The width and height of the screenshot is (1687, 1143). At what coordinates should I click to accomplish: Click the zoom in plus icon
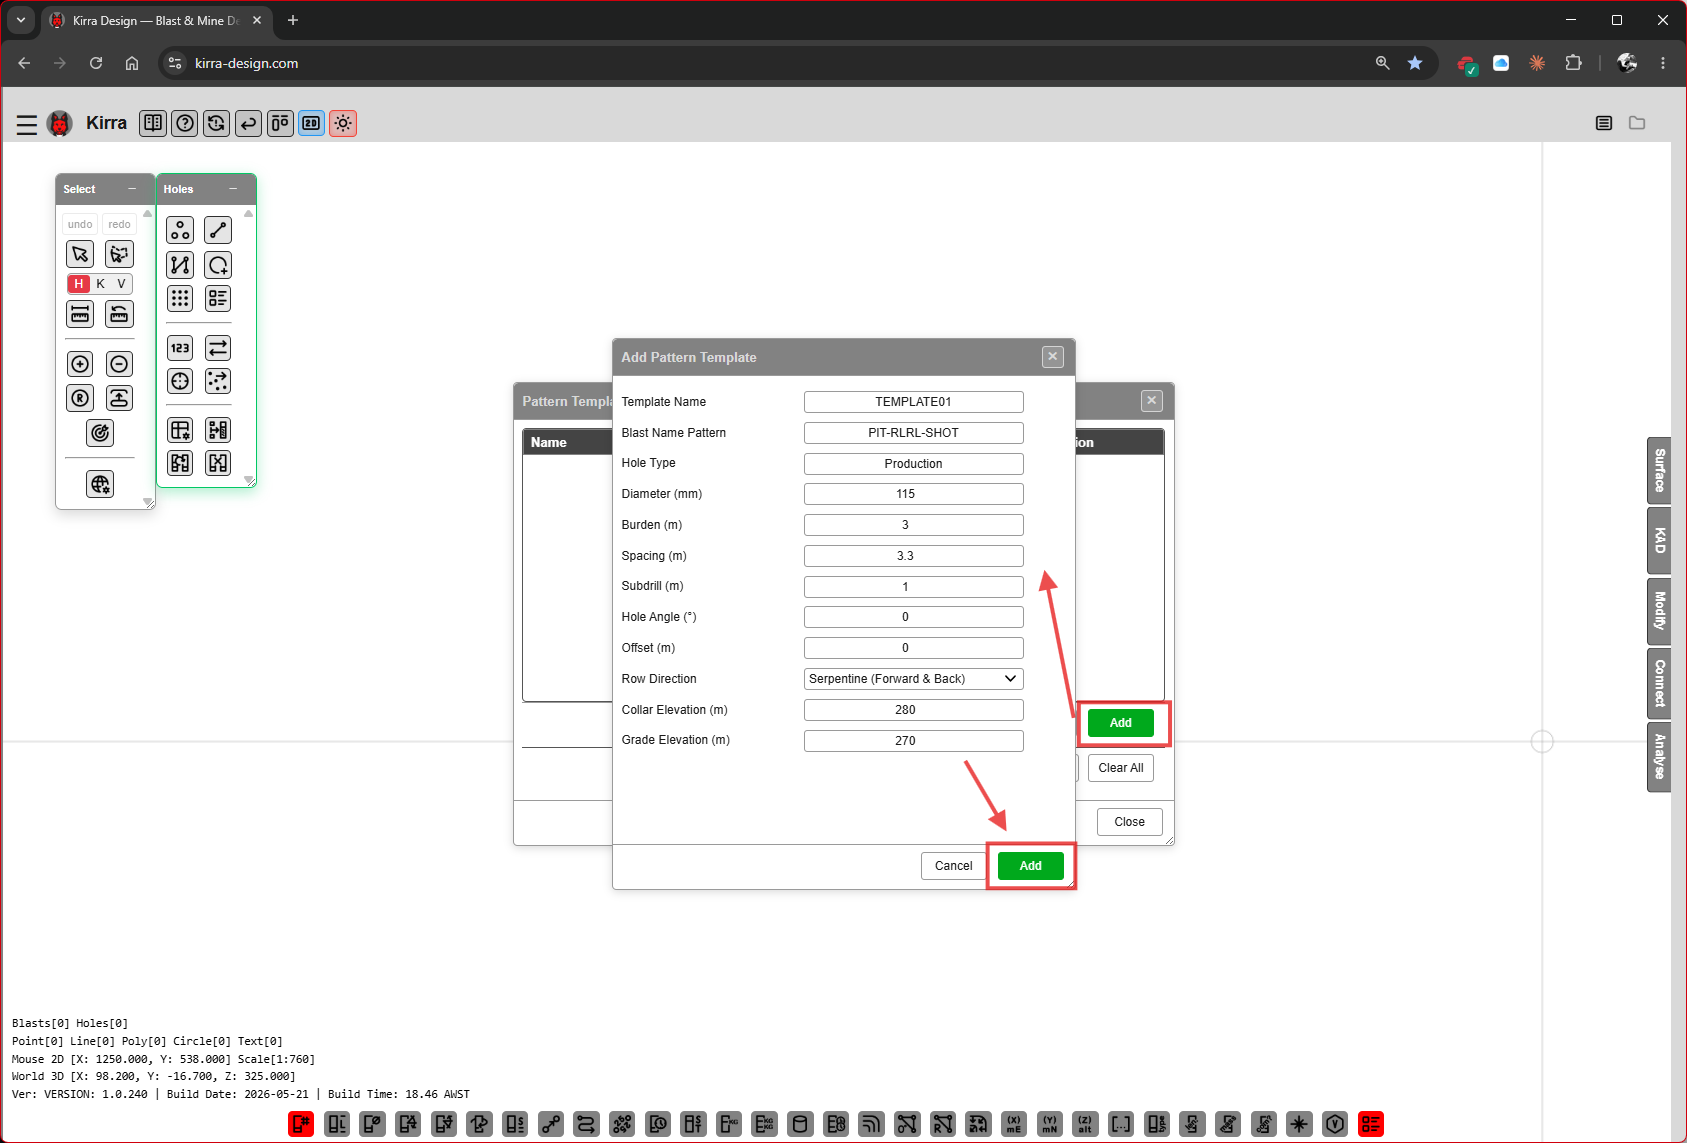click(x=80, y=364)
